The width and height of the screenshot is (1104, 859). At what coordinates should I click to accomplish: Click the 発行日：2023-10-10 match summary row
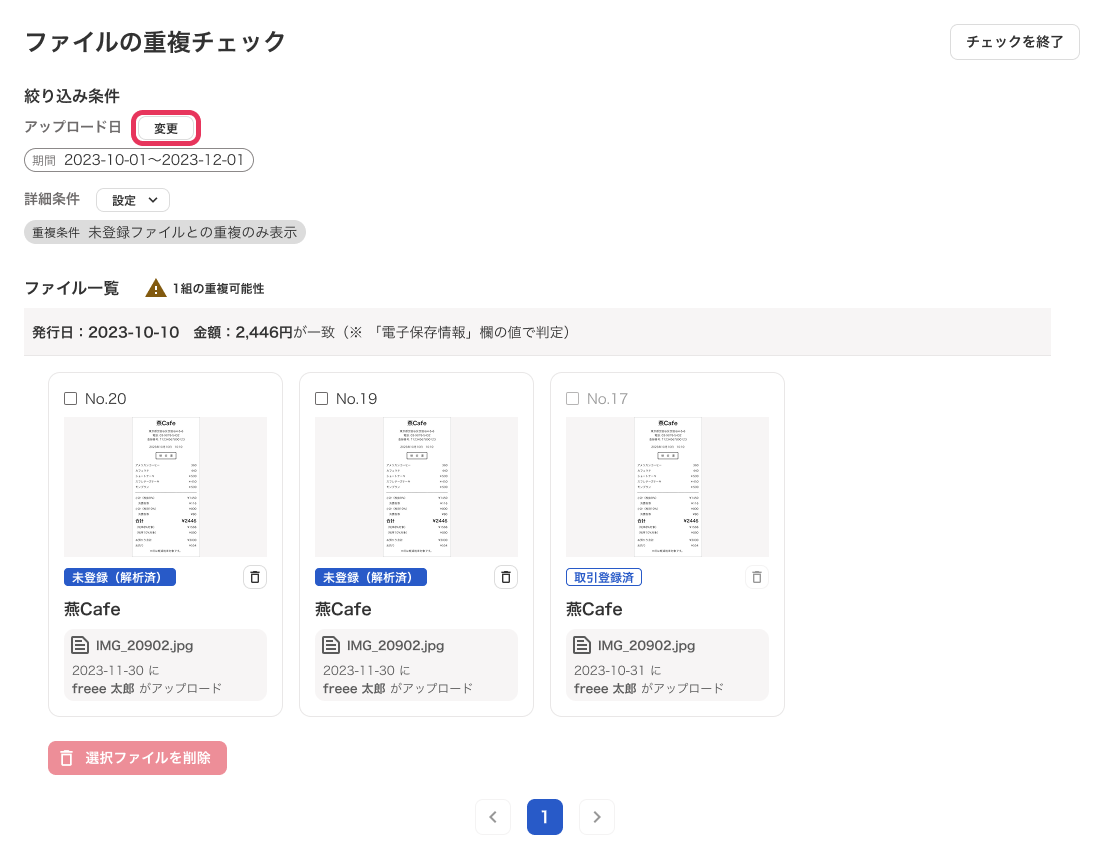pos(537,332)
